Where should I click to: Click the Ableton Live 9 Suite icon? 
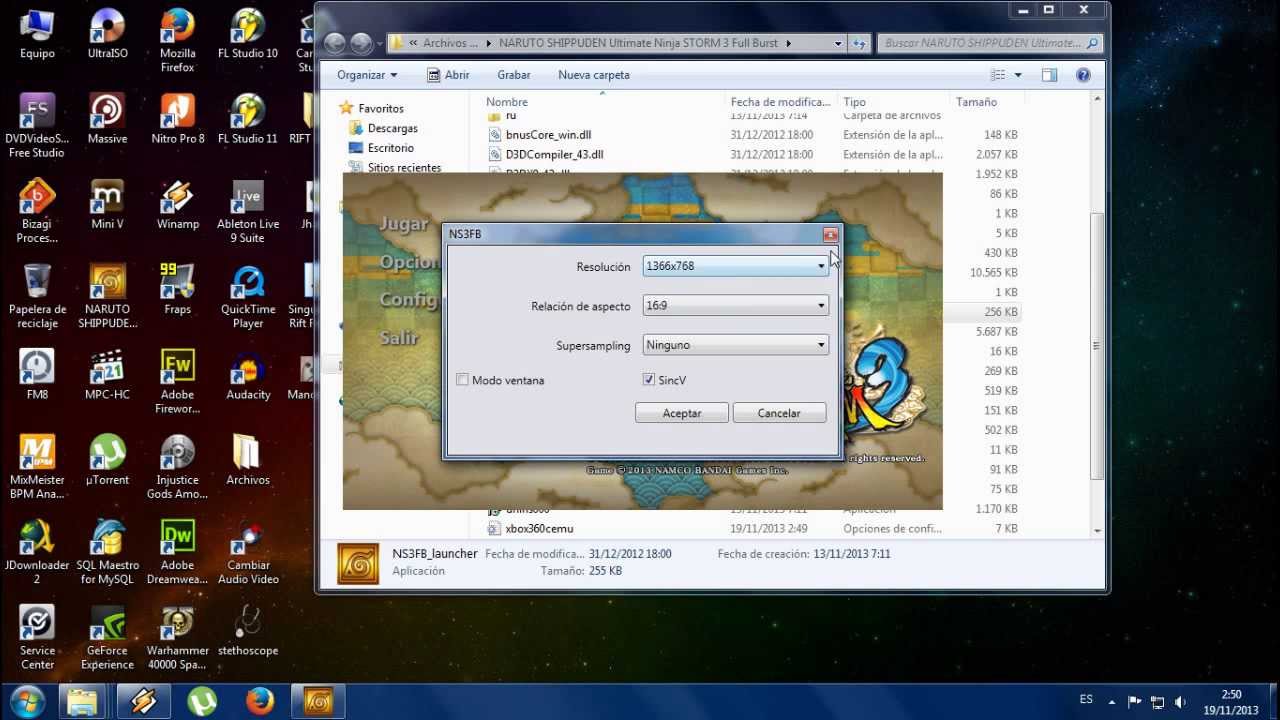[248, 211]
